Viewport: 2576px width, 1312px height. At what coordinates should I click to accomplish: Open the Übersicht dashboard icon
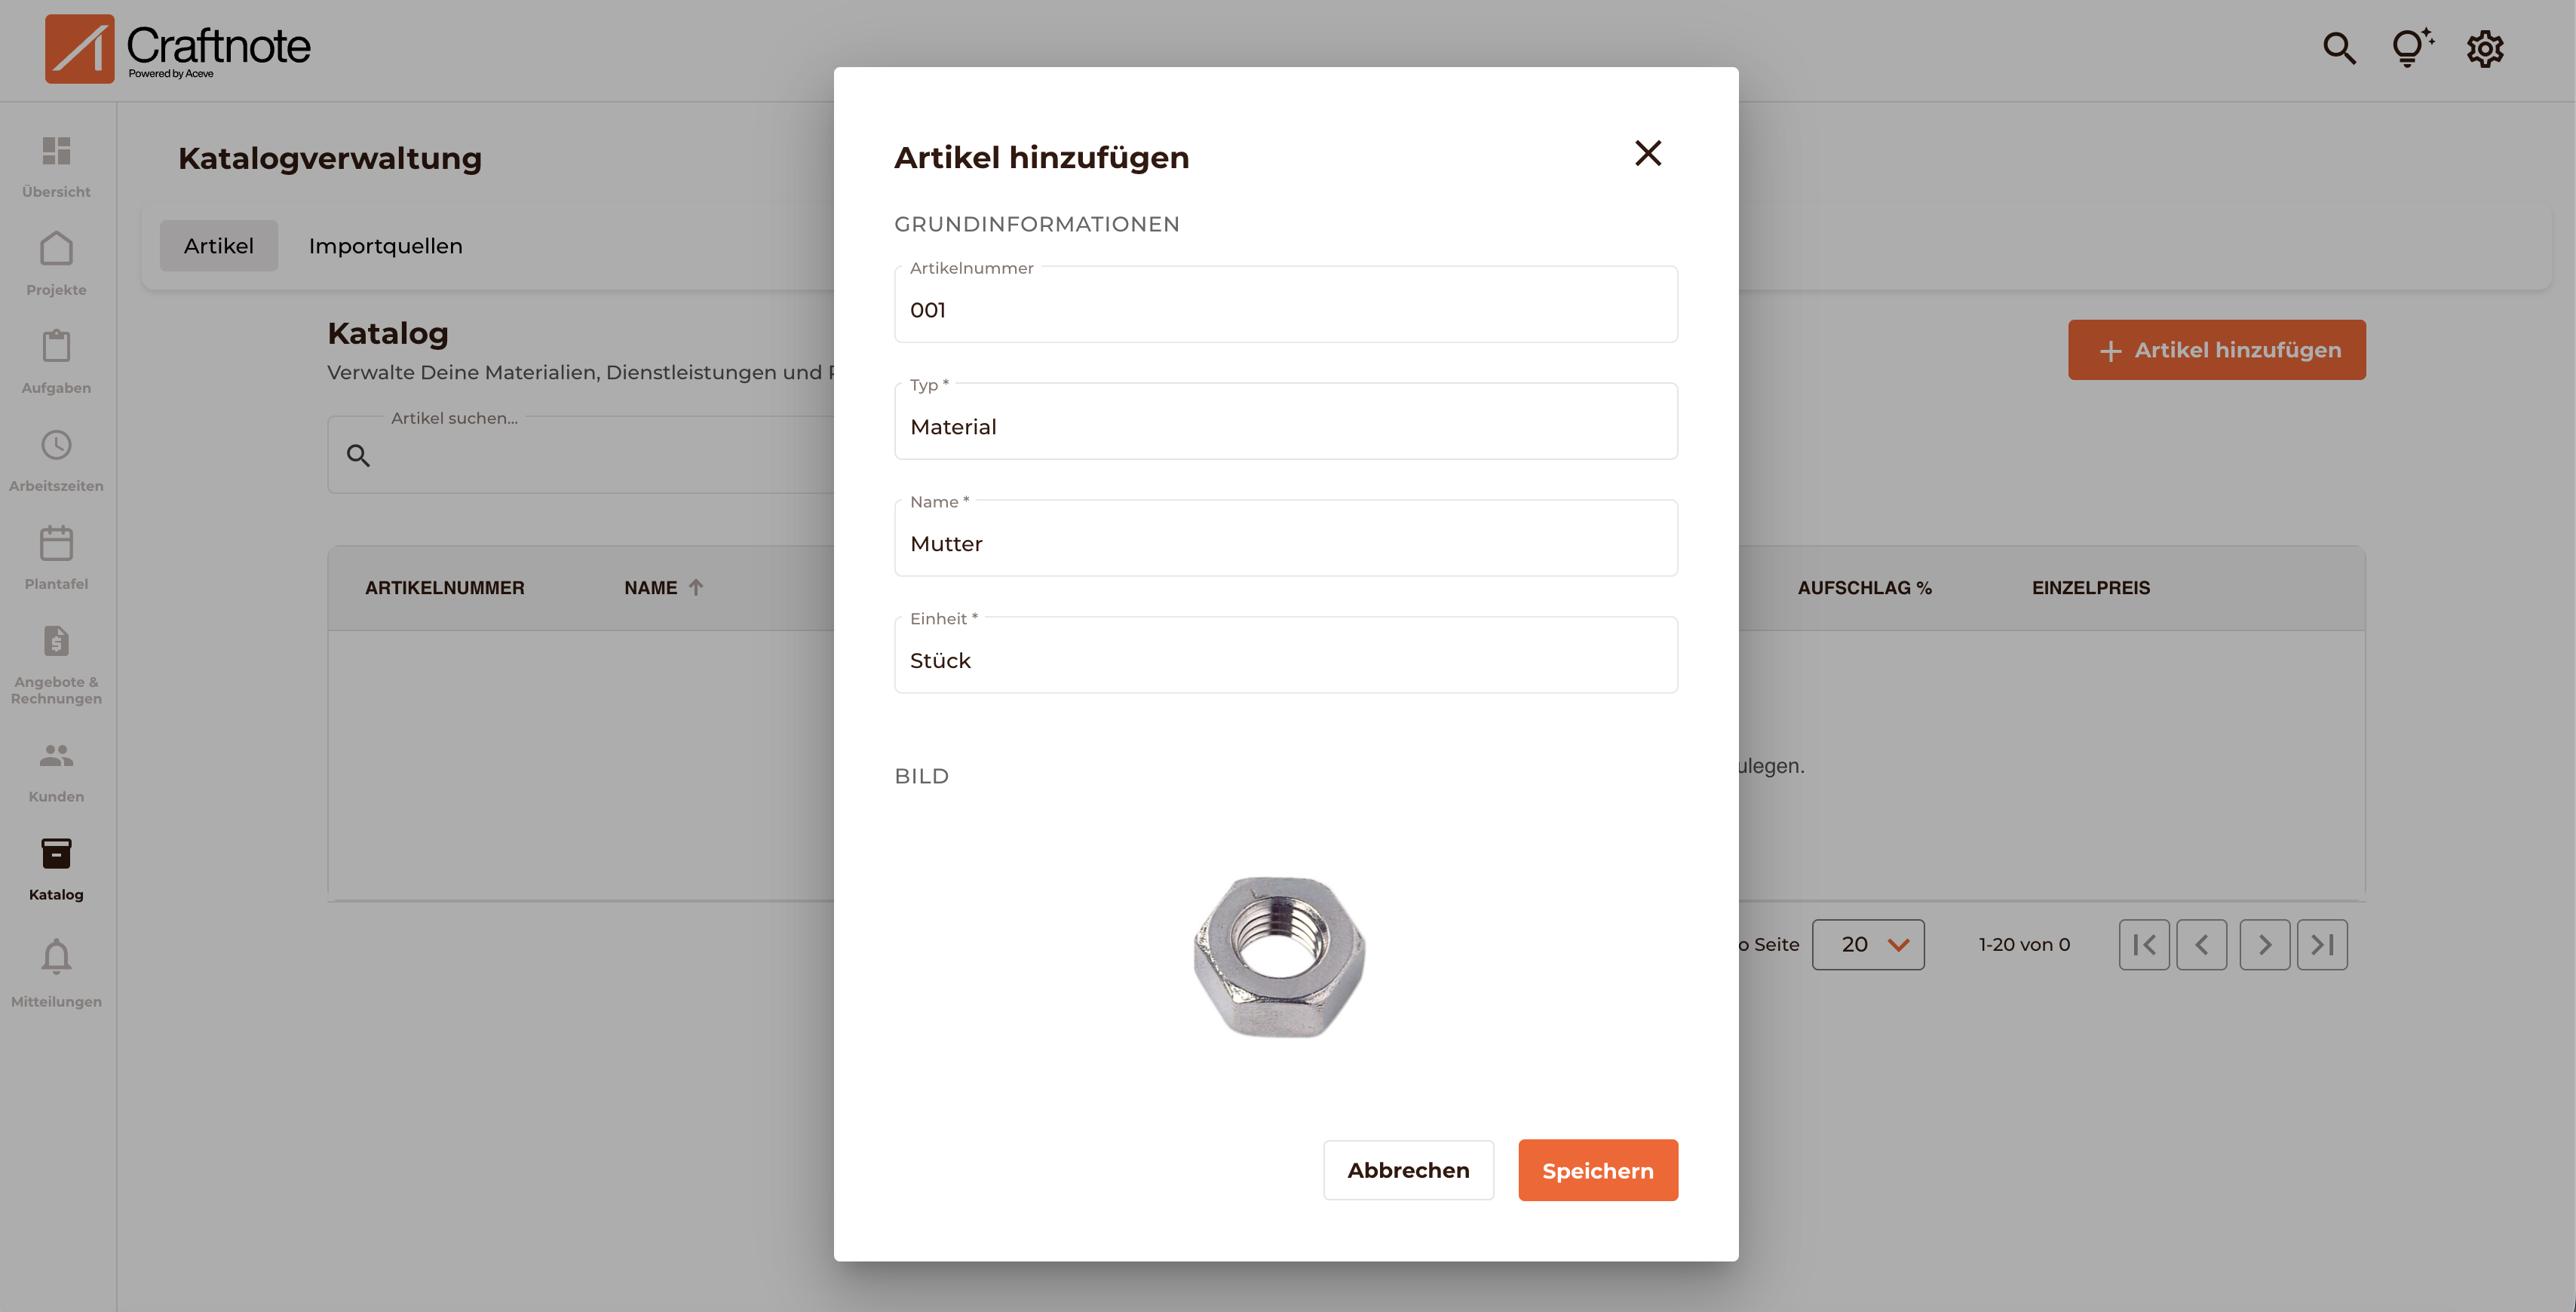[56, 151]
